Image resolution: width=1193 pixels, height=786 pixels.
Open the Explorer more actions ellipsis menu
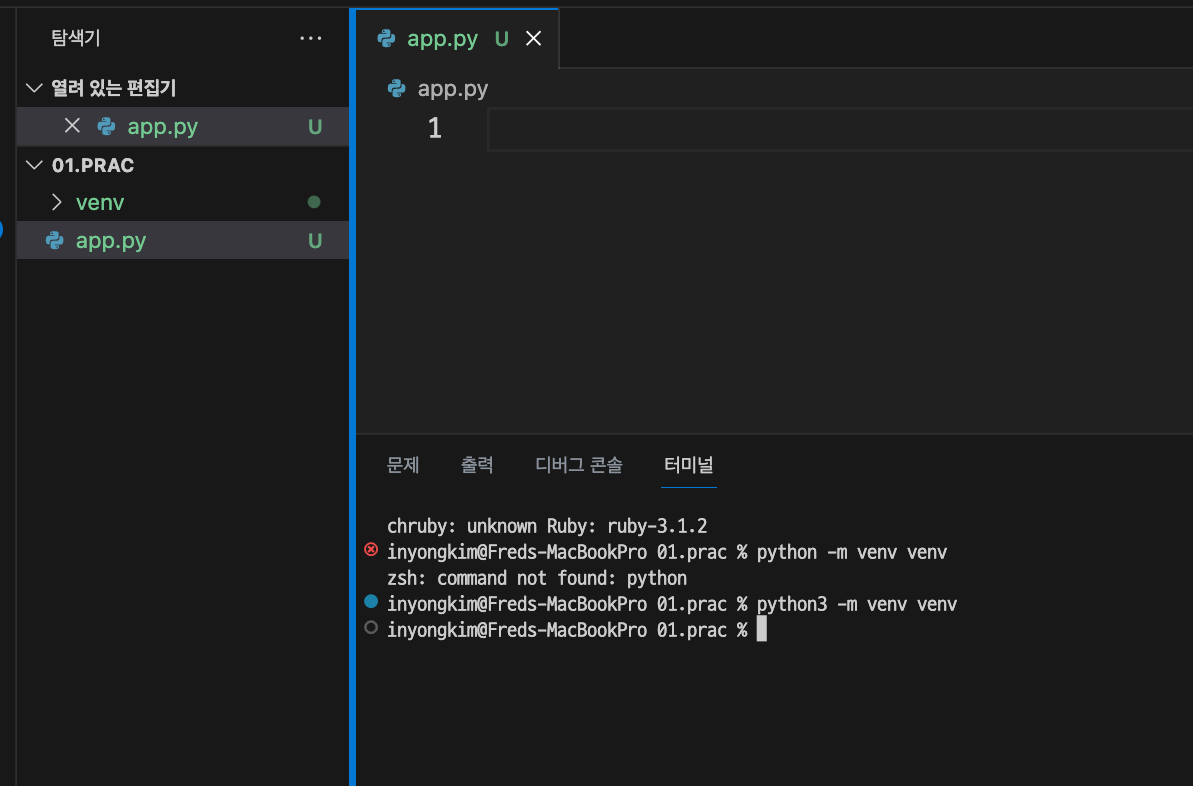310,38
